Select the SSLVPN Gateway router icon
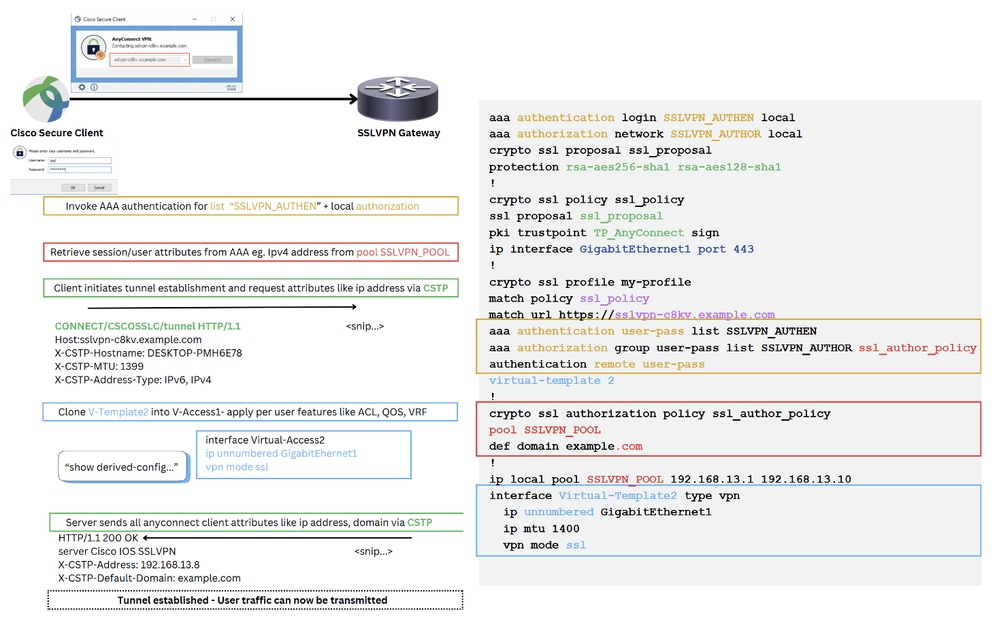This screenshot has width=999, height=625. pyautogui.click(x=398, y=99)
